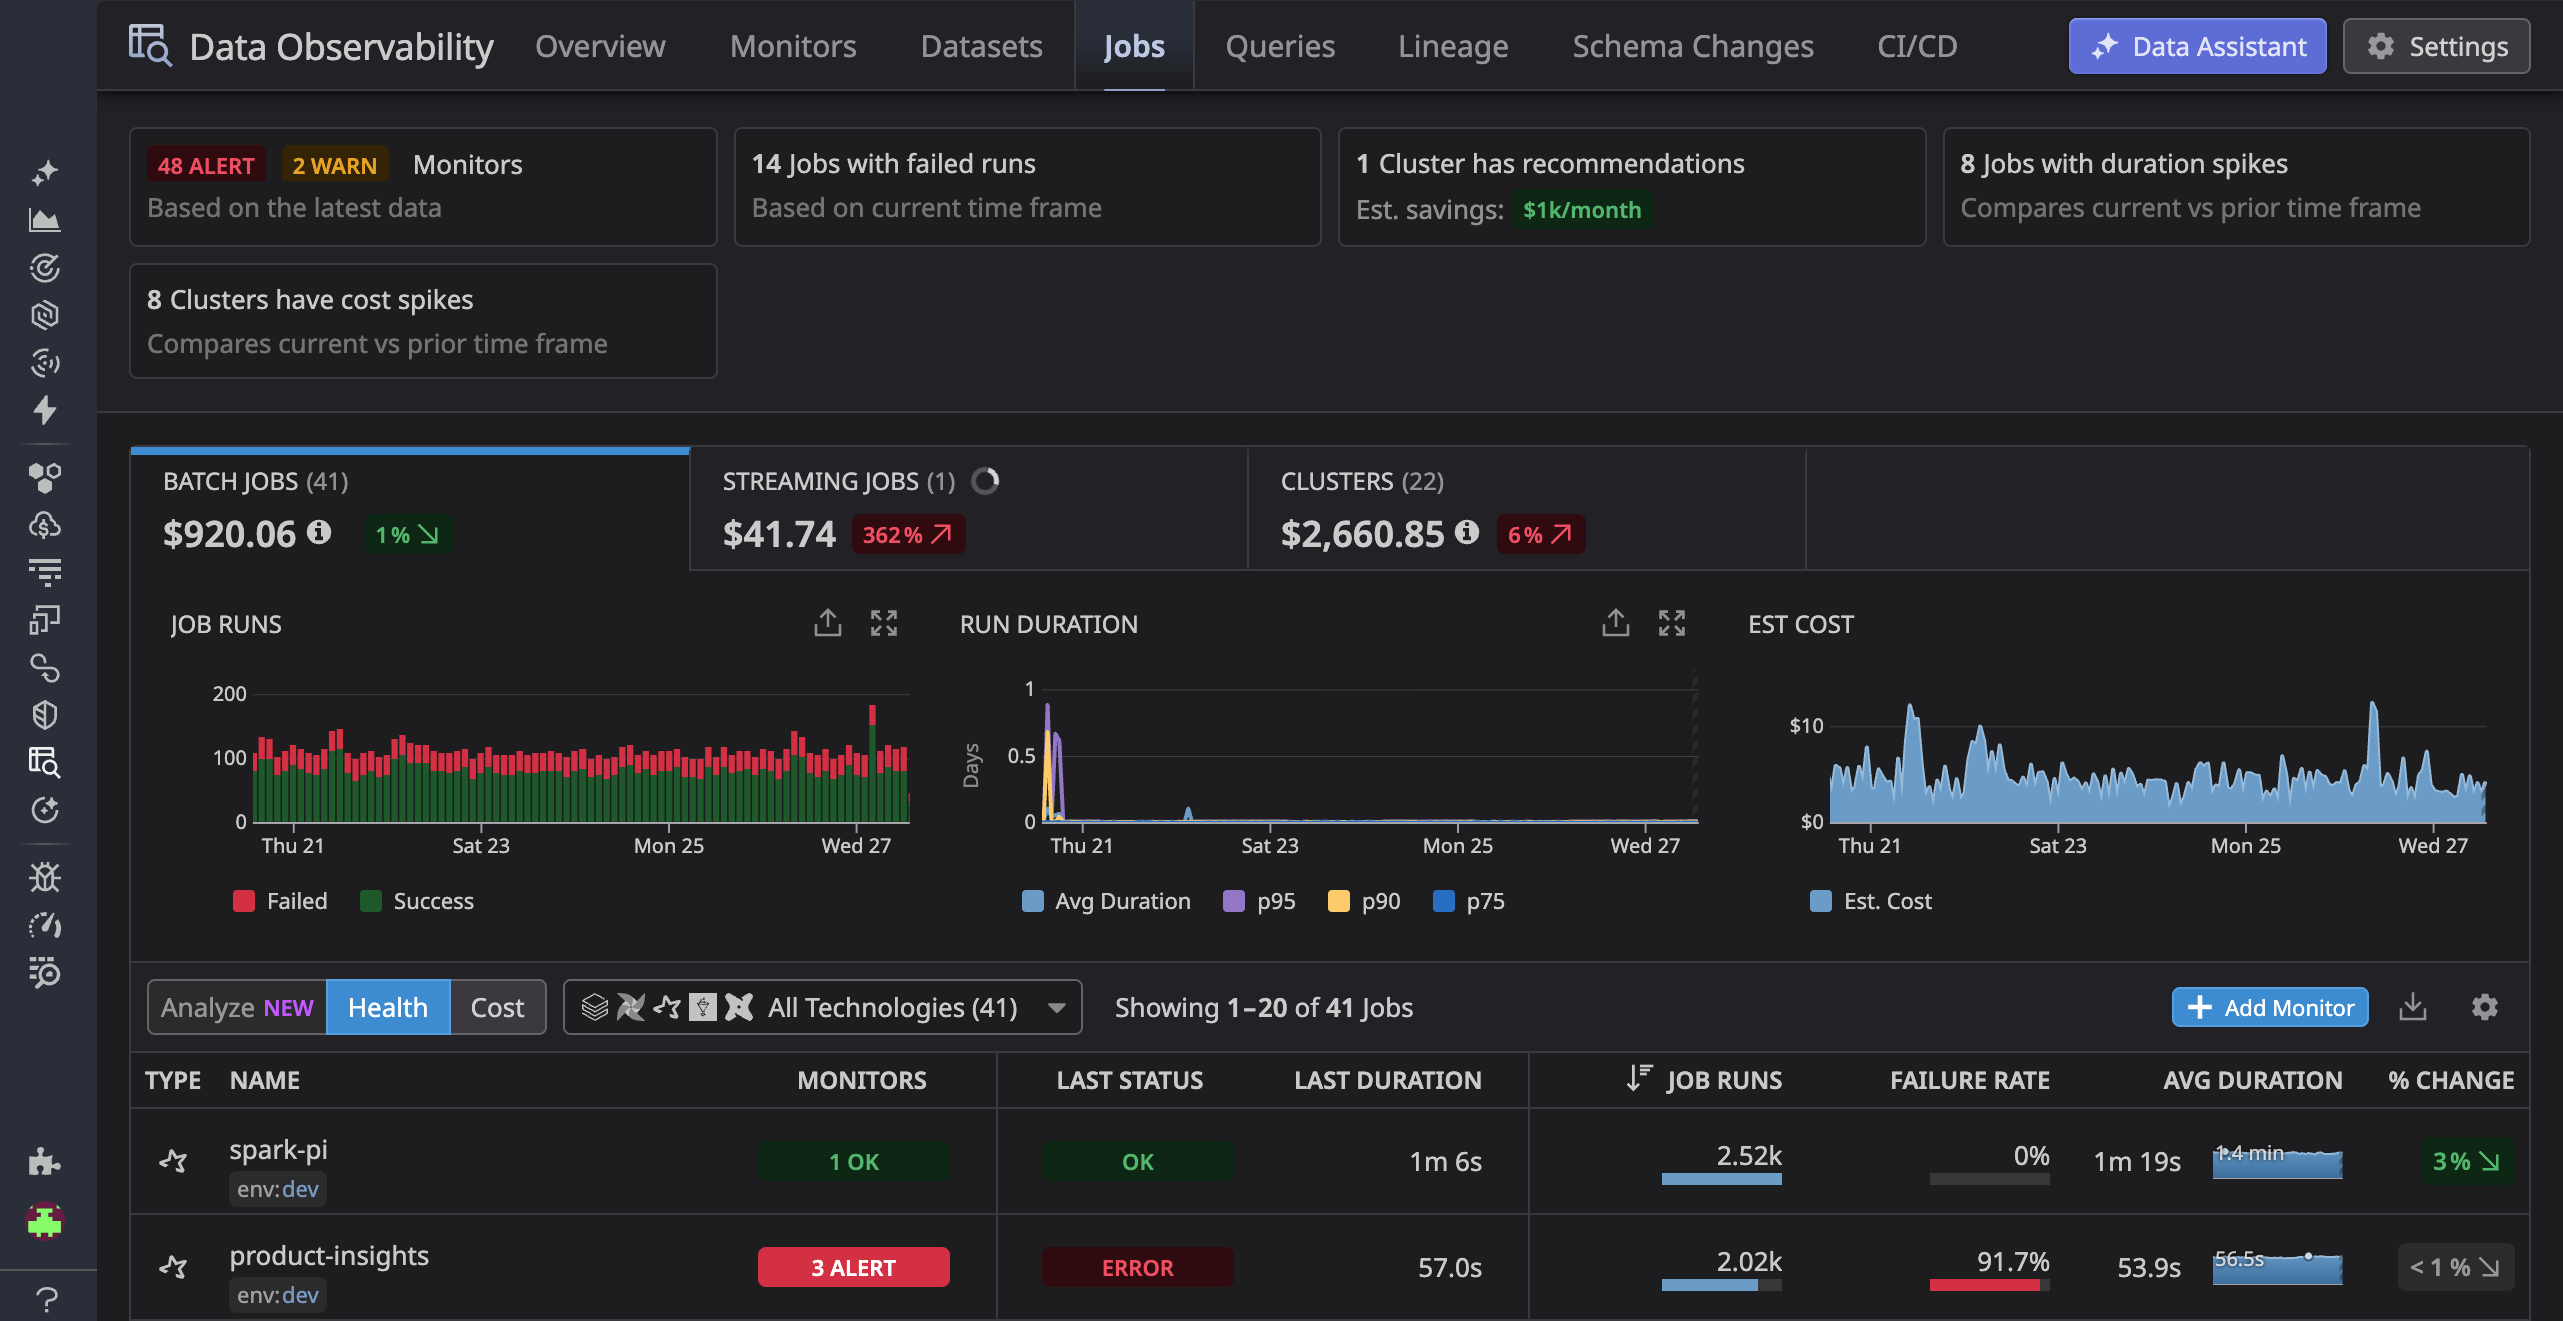The height and width of the screenshot is (1321, 2563).
Task: Click the speedometer gauge sidebar icon
Action: (45, 925)
